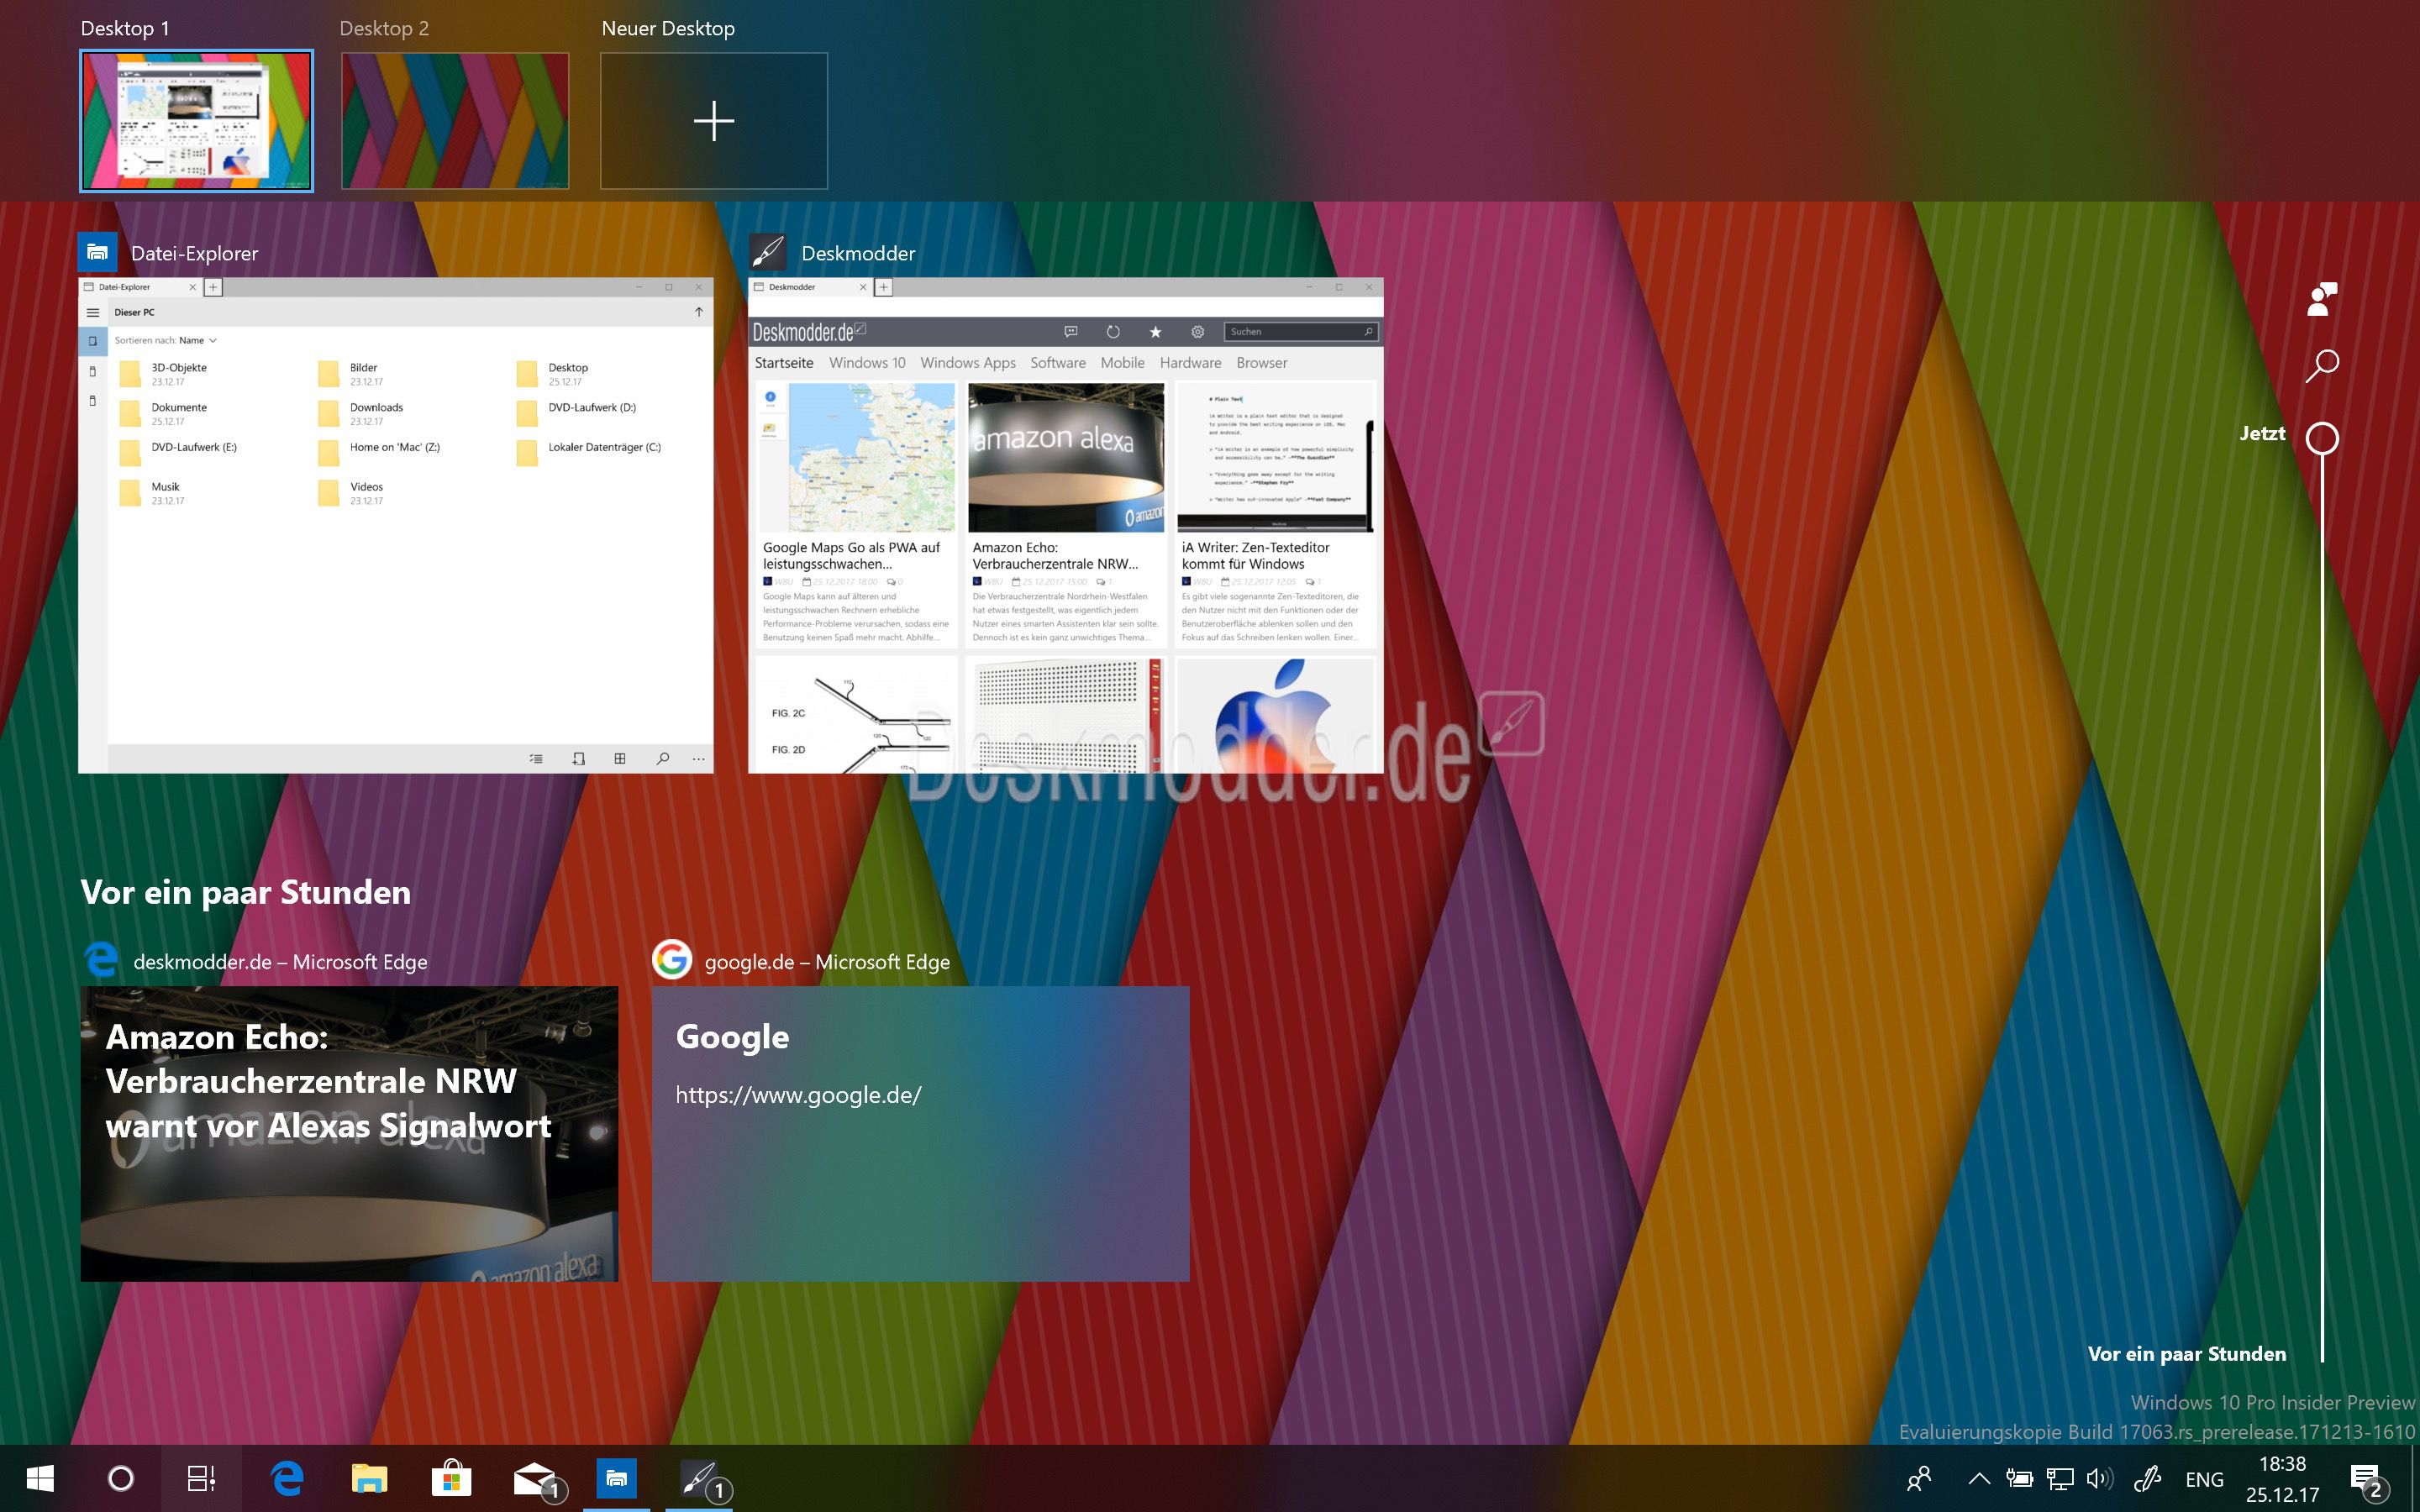Show hidden system tray icons
The height and width of the screenshot is (1512, 2420).
[x=1978, y=1479]
